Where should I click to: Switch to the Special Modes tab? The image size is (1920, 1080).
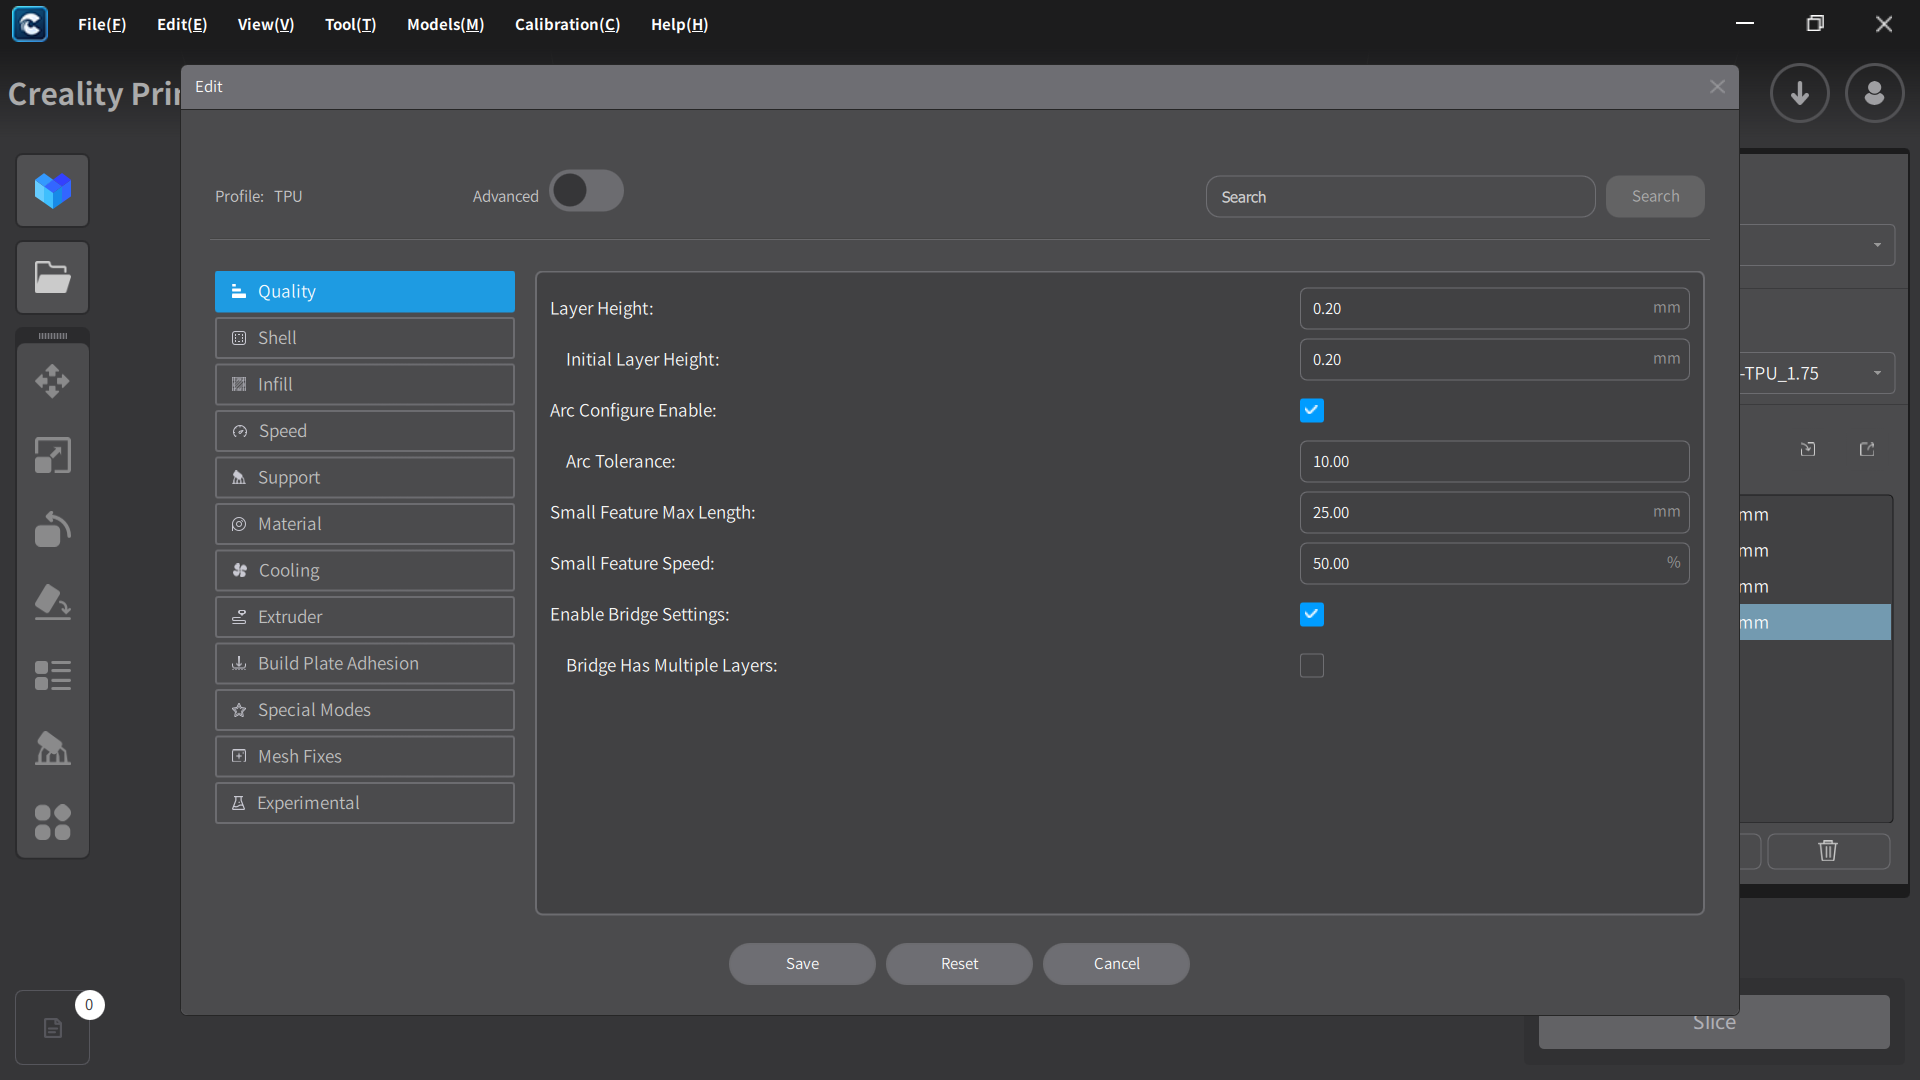pos(365,710)
